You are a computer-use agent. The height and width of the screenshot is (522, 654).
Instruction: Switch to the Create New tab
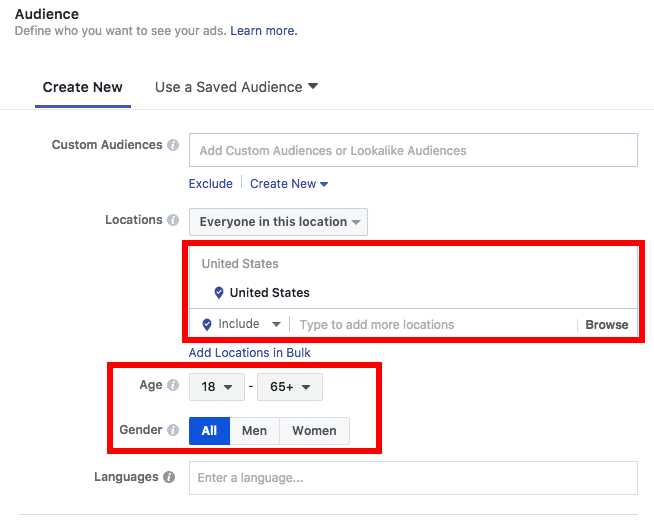[x=82, y=87]
